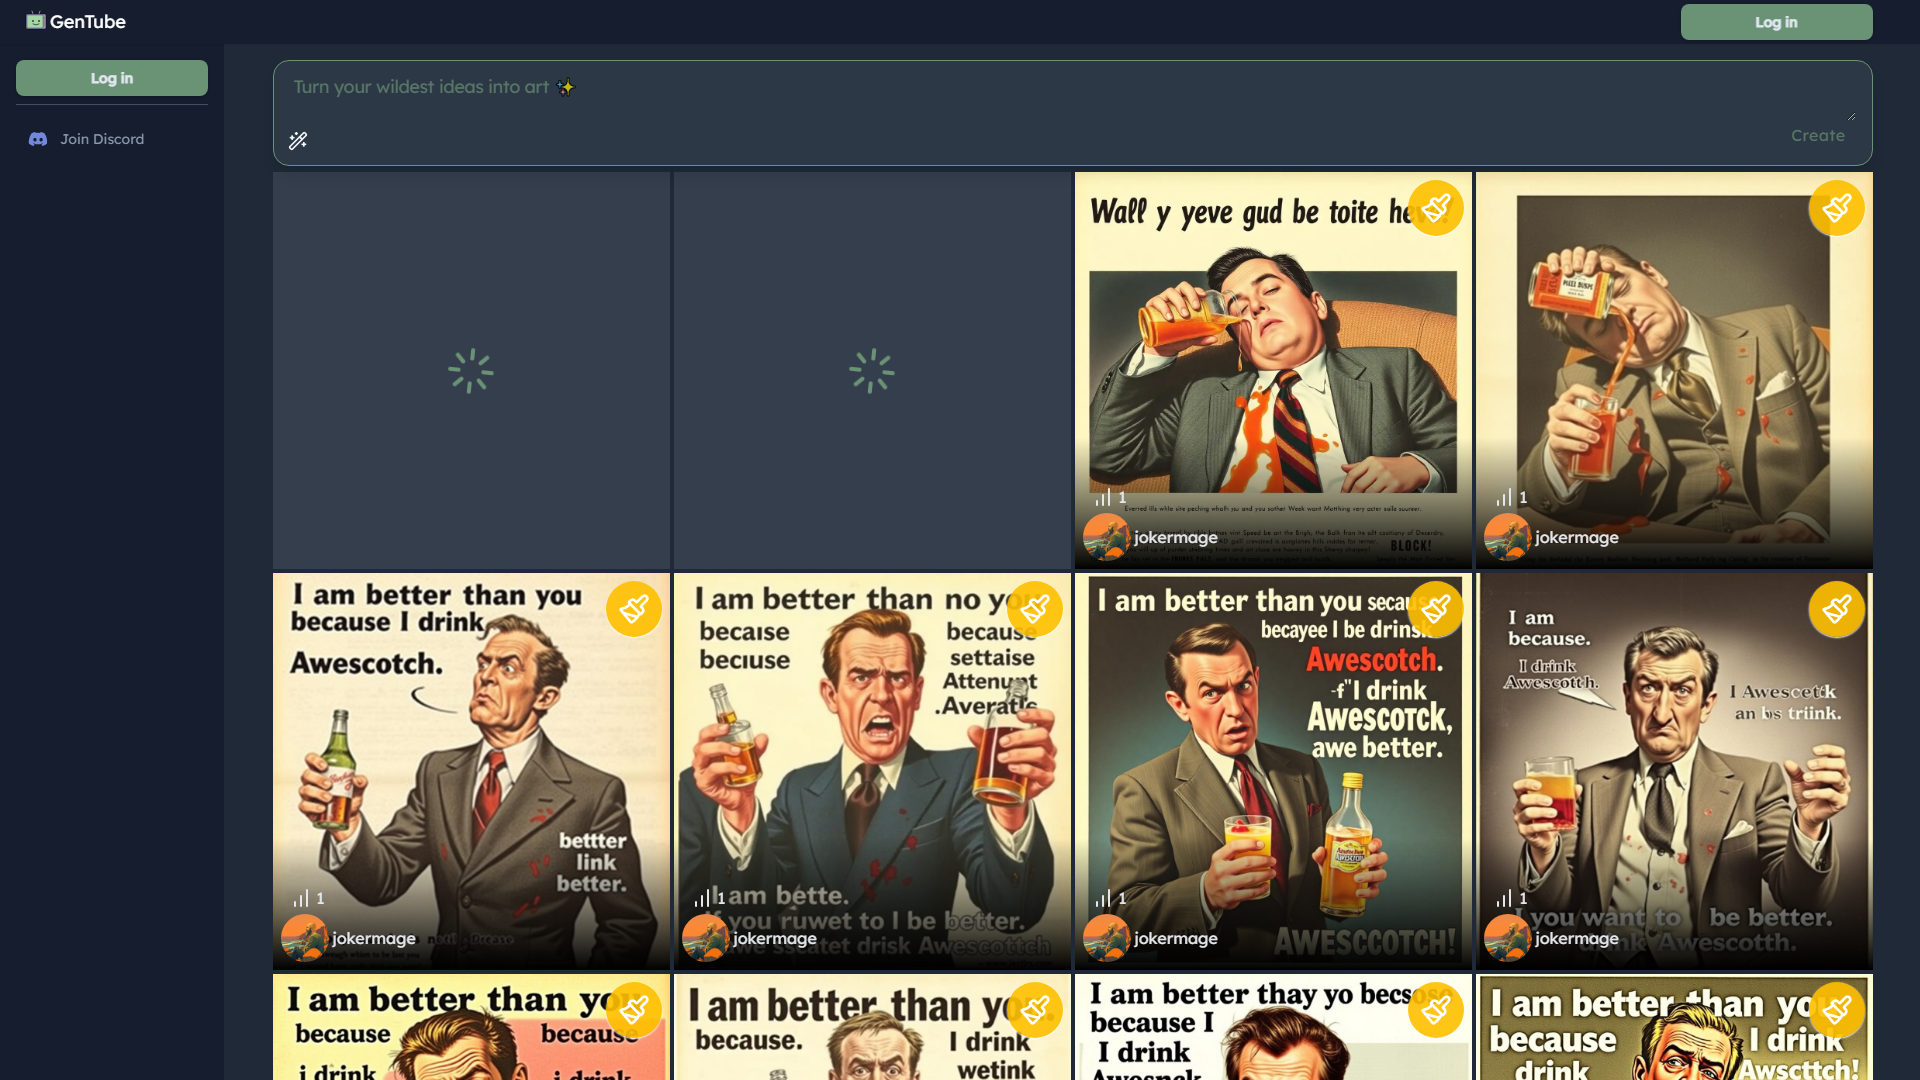Open the 'I Awescettk an bs triink' poster
1920x1080 pixels.
(x=1674, y=771)
